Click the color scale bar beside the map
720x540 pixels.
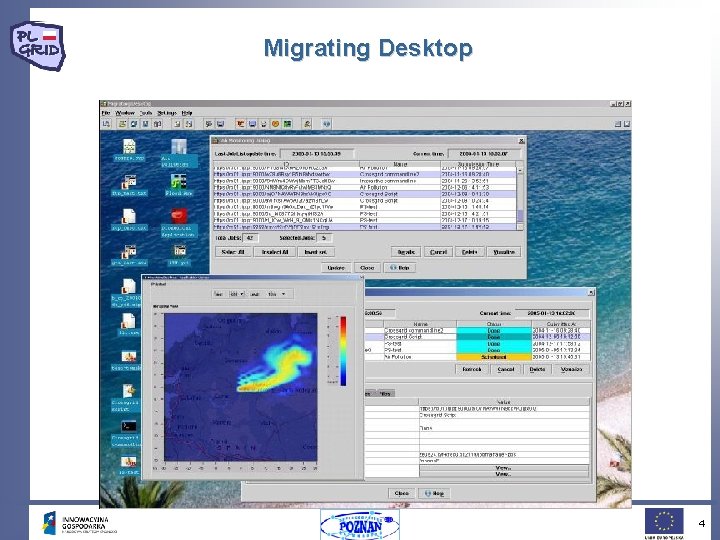[343, 351]
